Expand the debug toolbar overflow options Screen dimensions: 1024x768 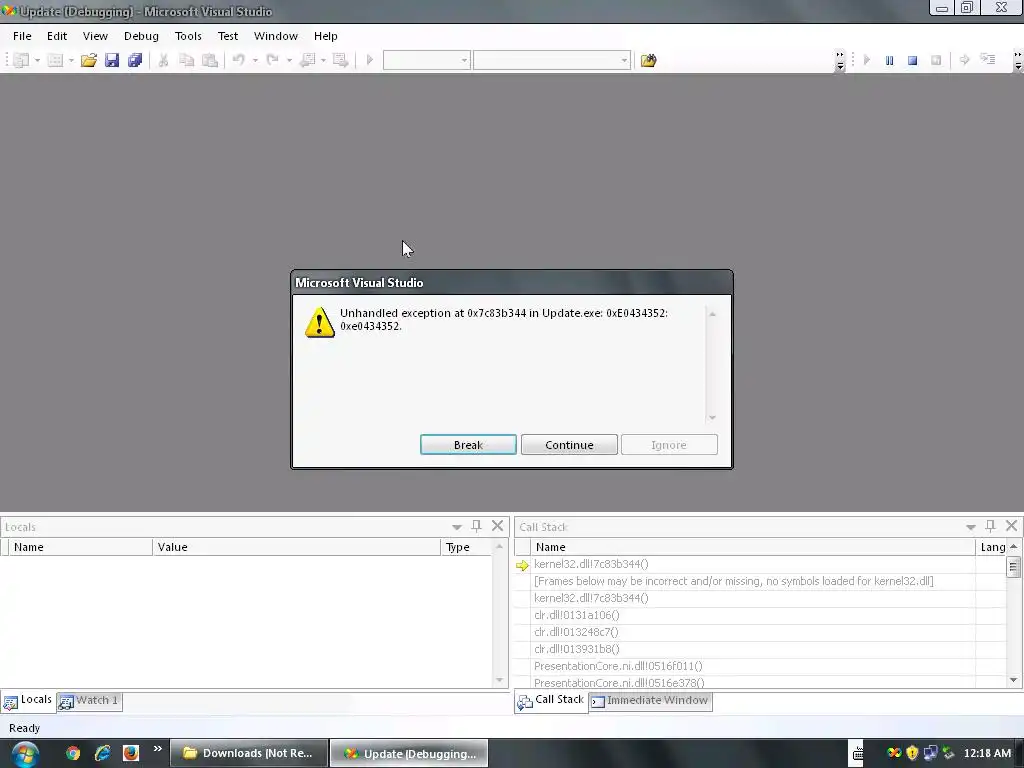tap(1017, 61)
